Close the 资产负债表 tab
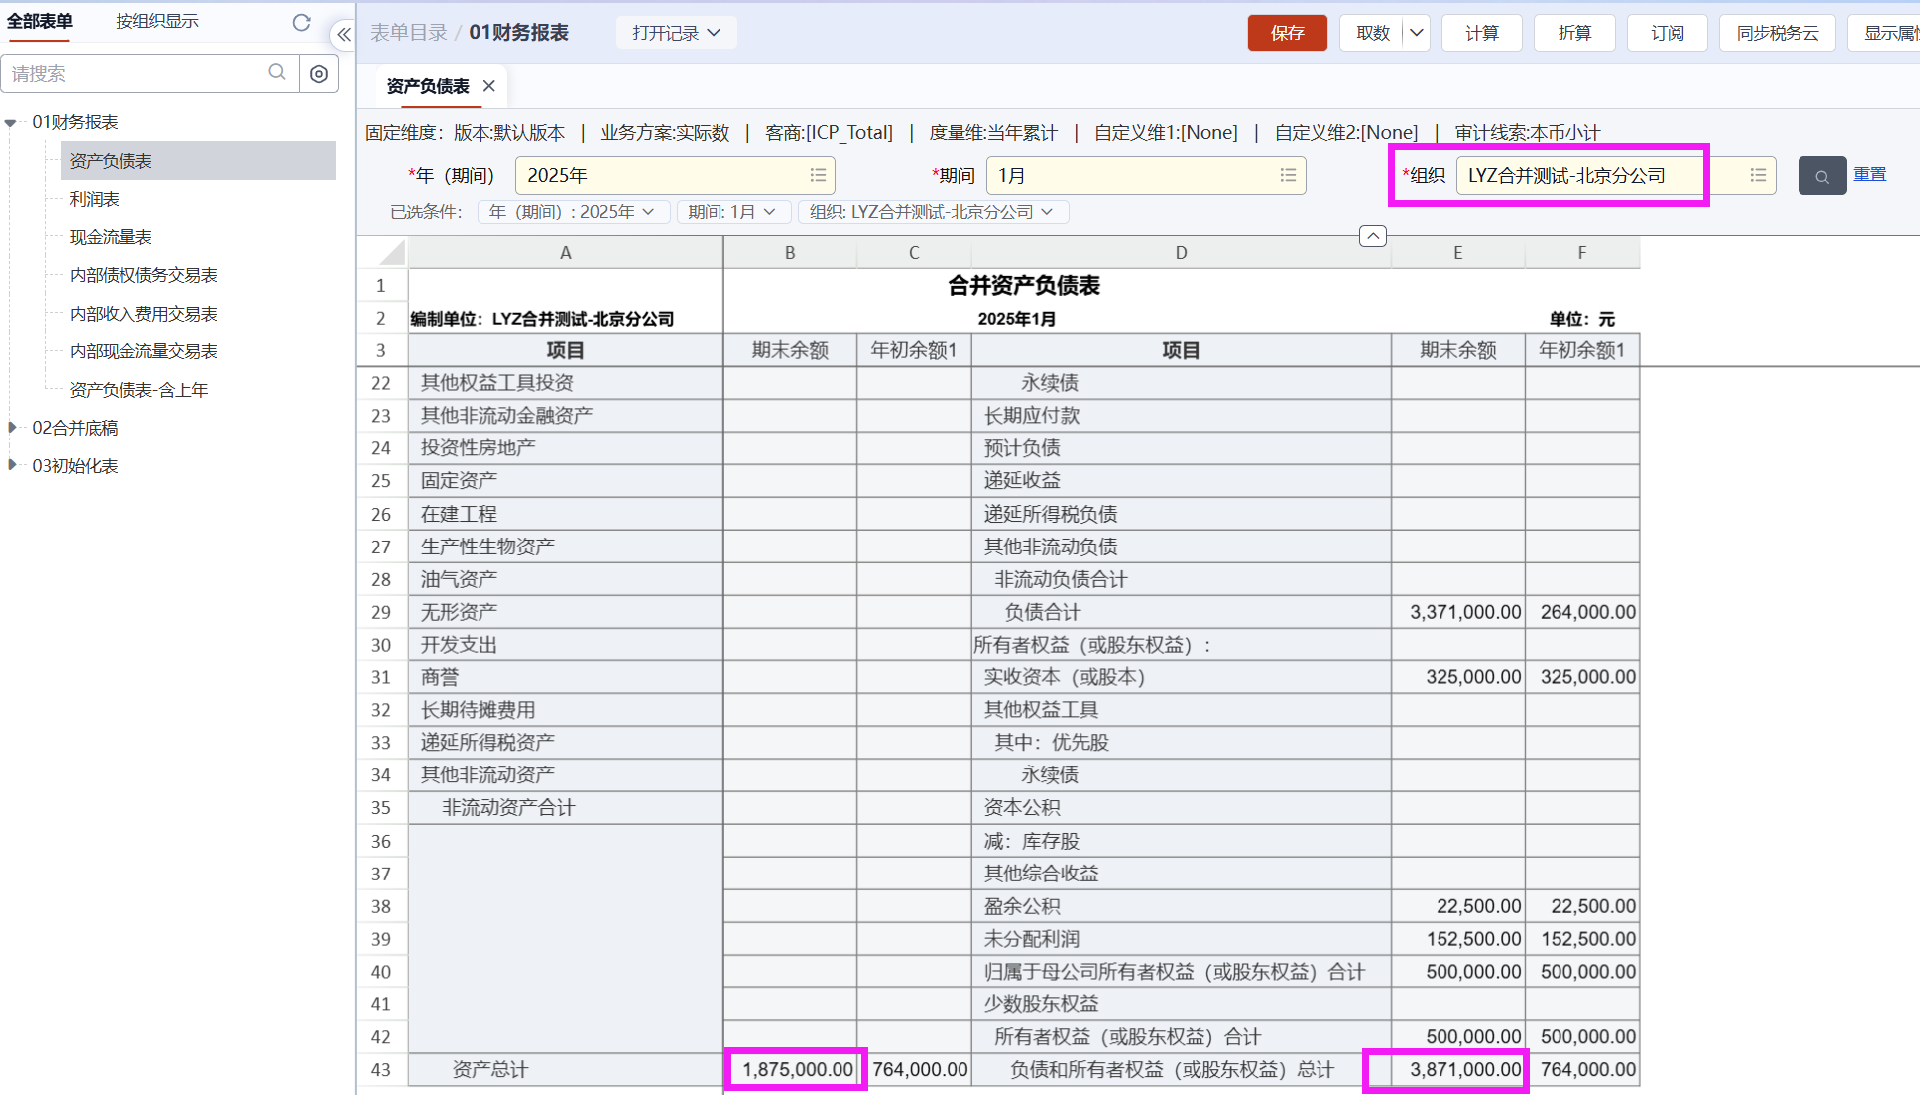The width and height of the screenshot is (1920, 1095). click(x=489, y=86)
